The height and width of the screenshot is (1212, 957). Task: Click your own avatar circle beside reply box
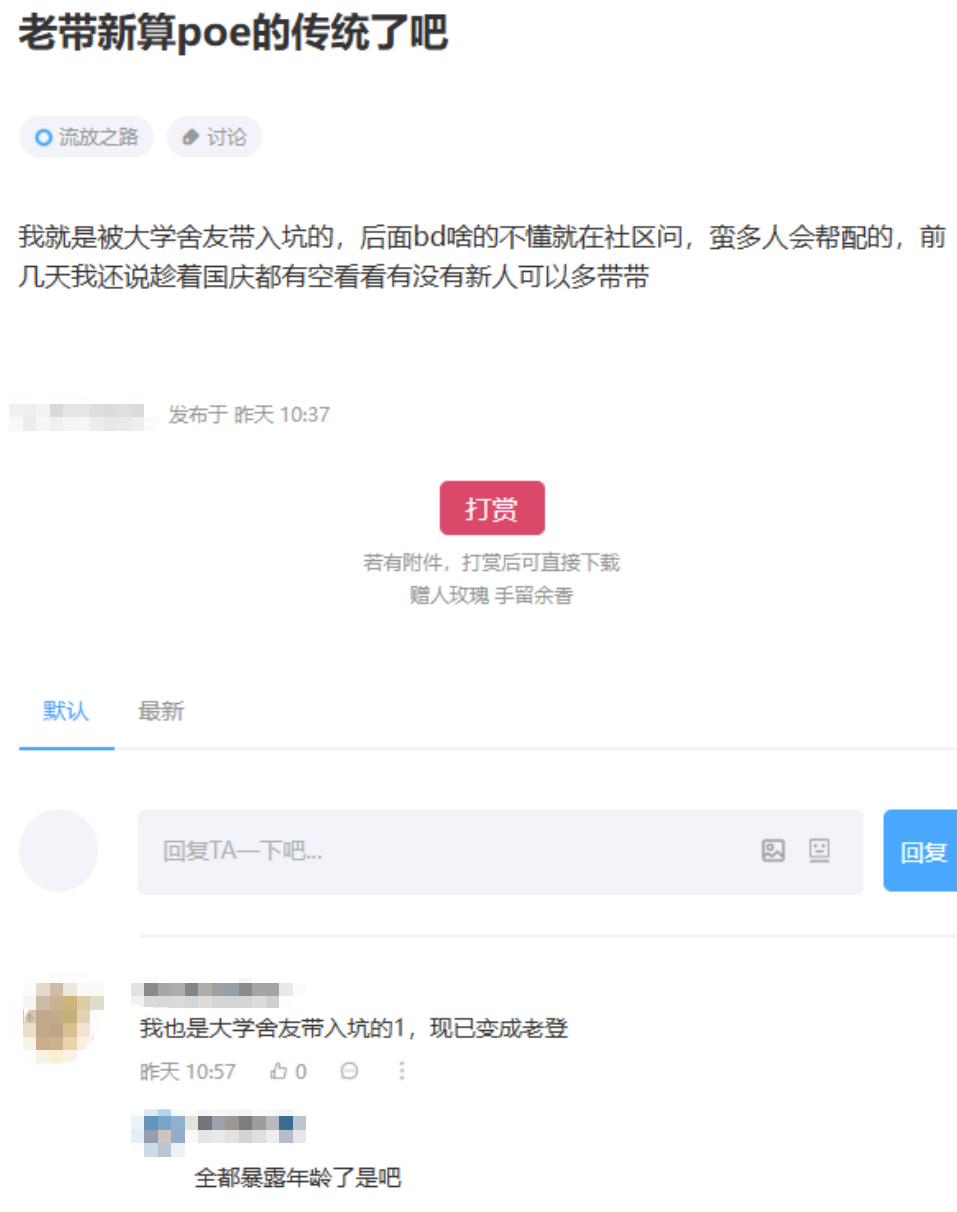(59, 851)
